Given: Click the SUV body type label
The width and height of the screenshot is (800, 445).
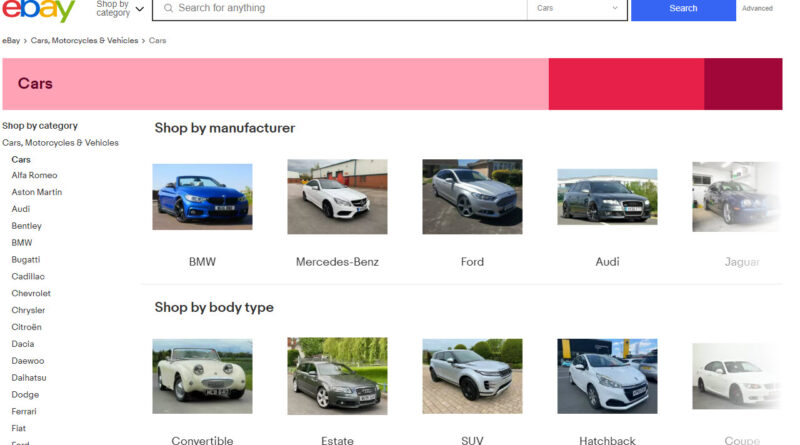Looking at the screenshot, I should pyautogui.click(x=472, y=440).
